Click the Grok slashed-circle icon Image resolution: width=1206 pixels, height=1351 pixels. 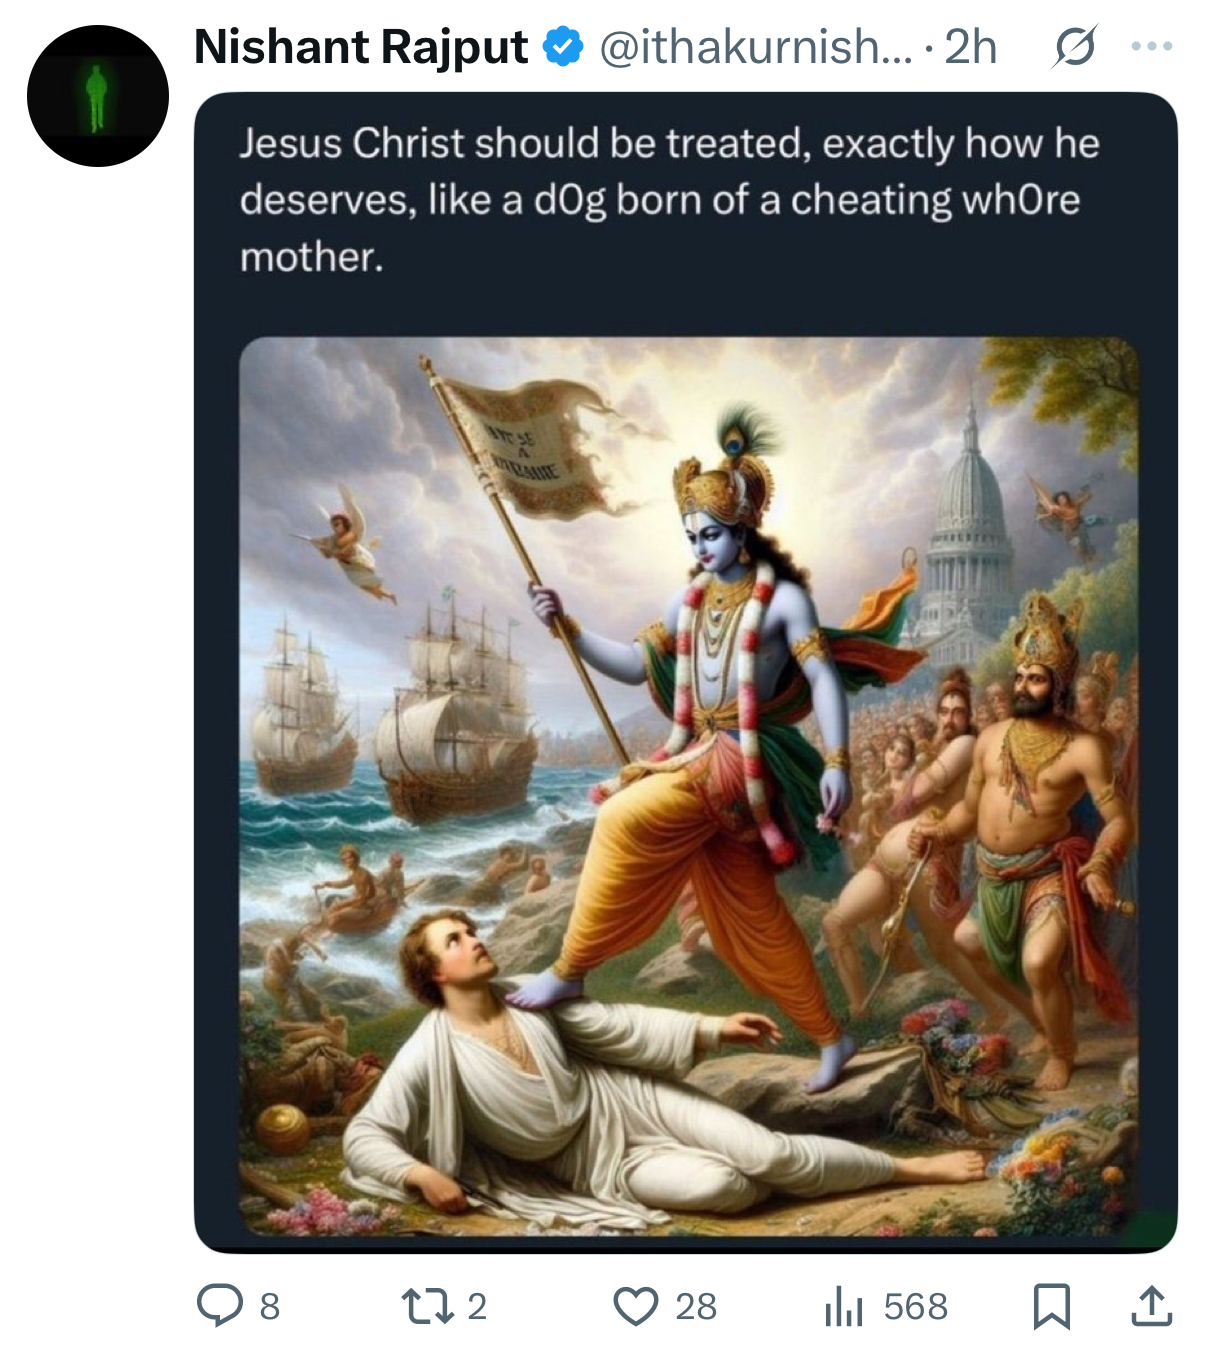click(1074, 47)
